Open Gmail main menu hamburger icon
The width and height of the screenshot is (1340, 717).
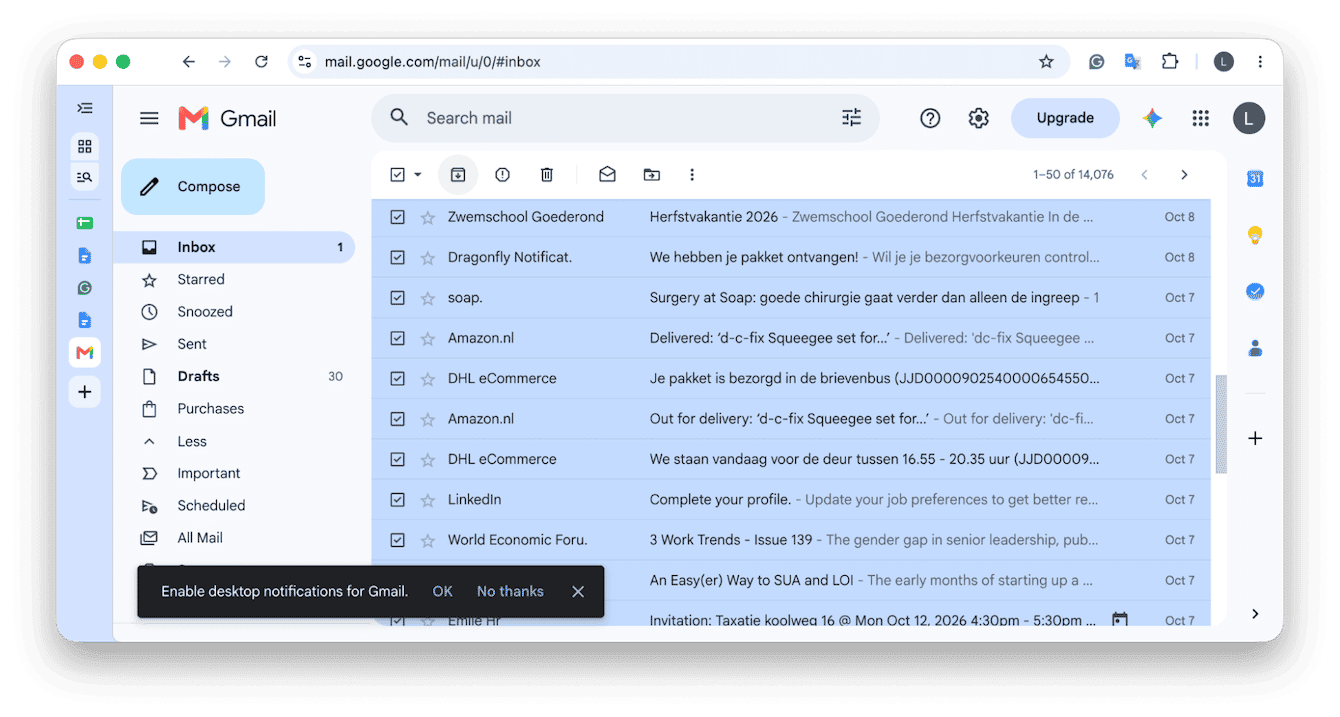149,118
